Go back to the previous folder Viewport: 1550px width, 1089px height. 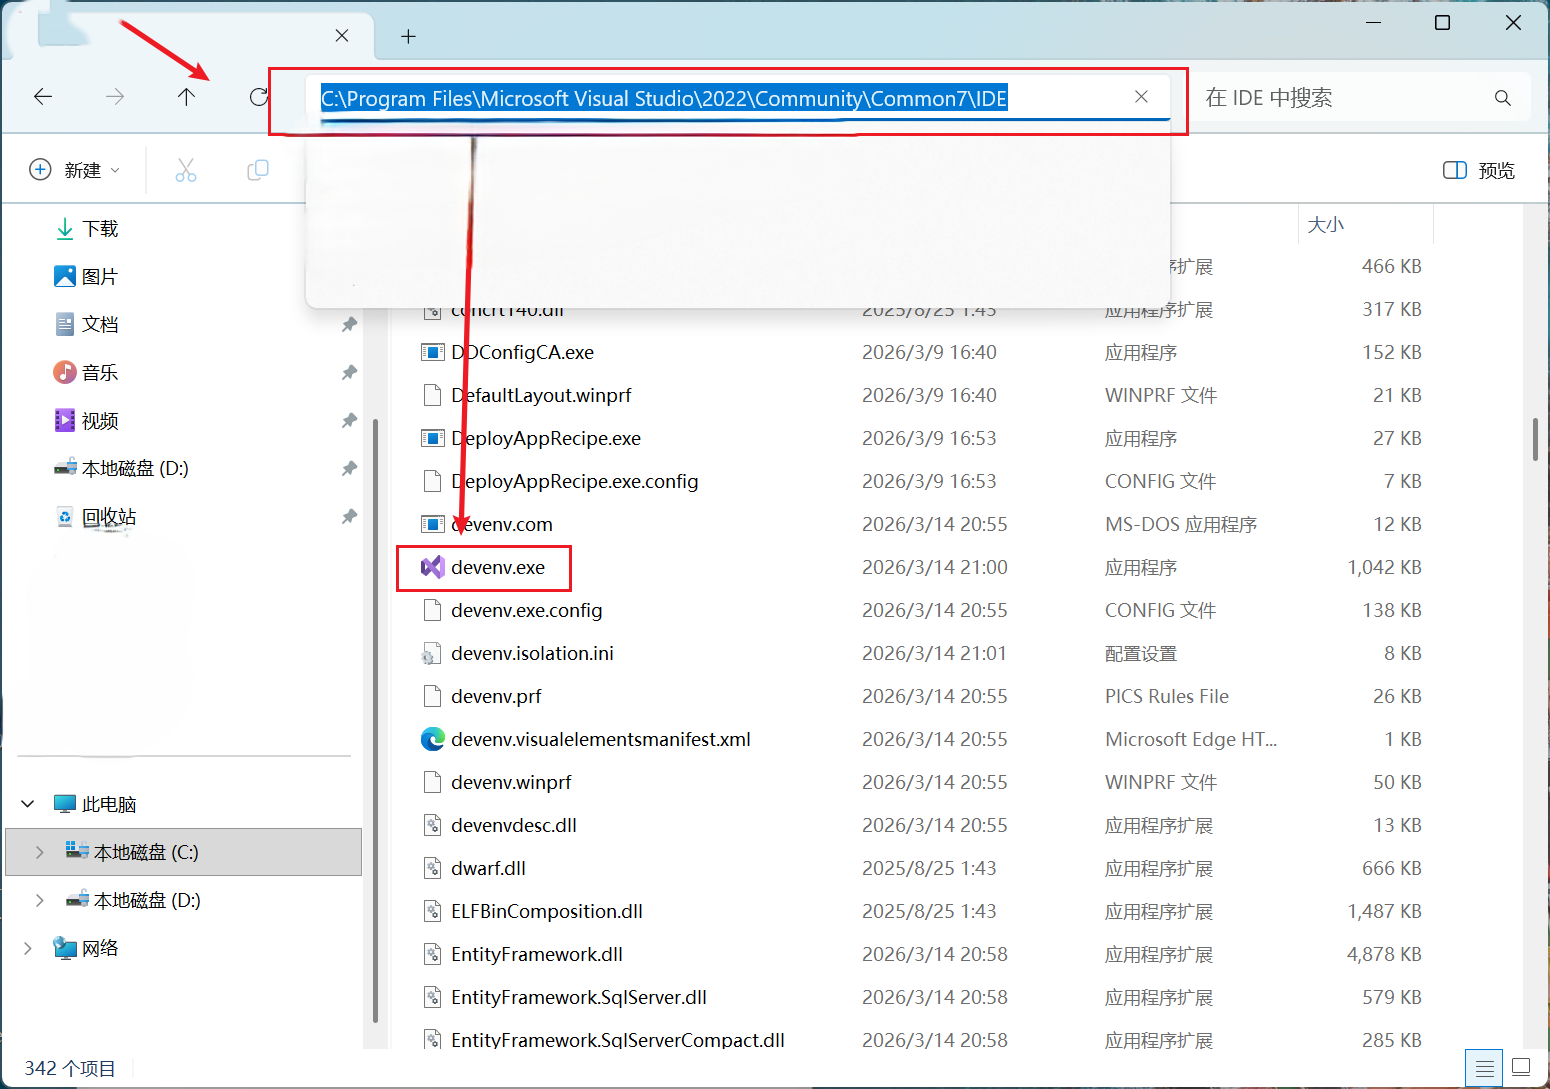[43, 97]
